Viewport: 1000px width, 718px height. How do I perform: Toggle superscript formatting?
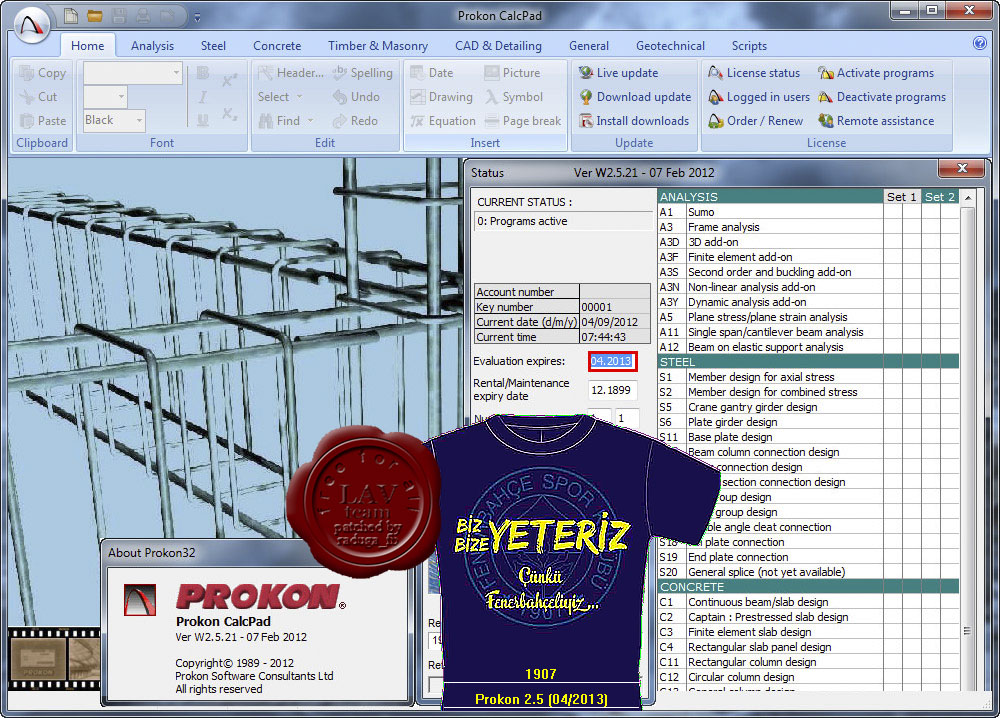(x=230, y=80)
